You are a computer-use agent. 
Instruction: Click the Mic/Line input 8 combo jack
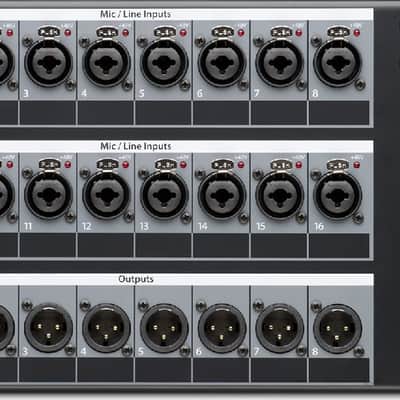[338, 63]
